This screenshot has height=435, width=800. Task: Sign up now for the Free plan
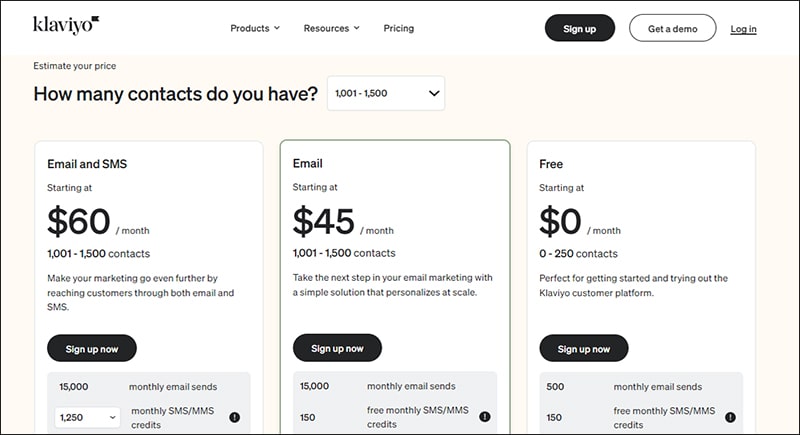coord(584,349)
